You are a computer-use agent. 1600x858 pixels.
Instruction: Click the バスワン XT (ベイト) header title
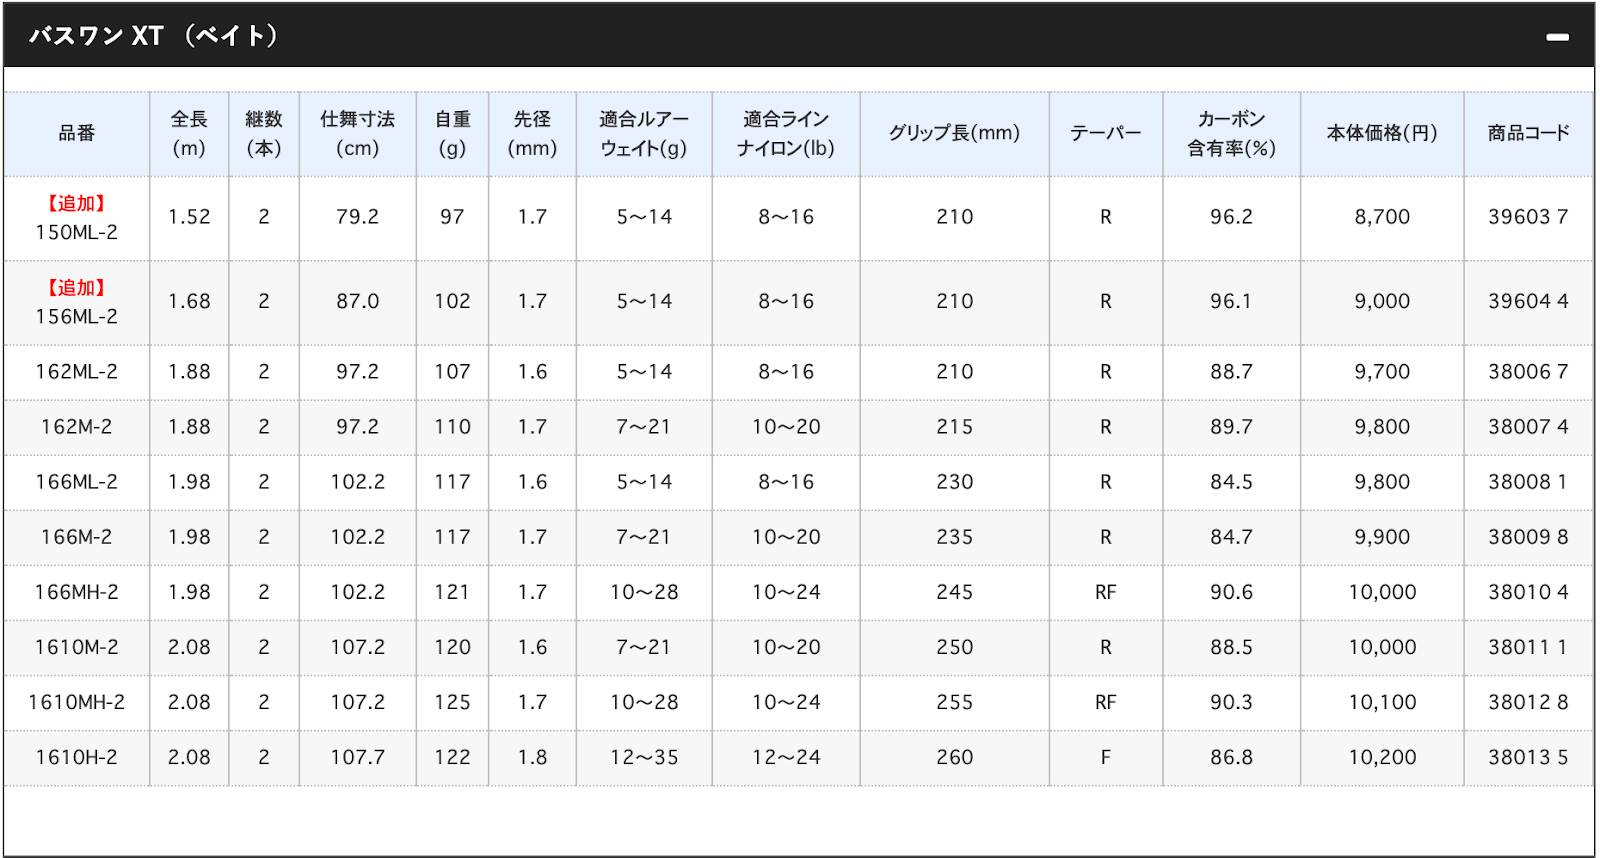tap(154, 36)
